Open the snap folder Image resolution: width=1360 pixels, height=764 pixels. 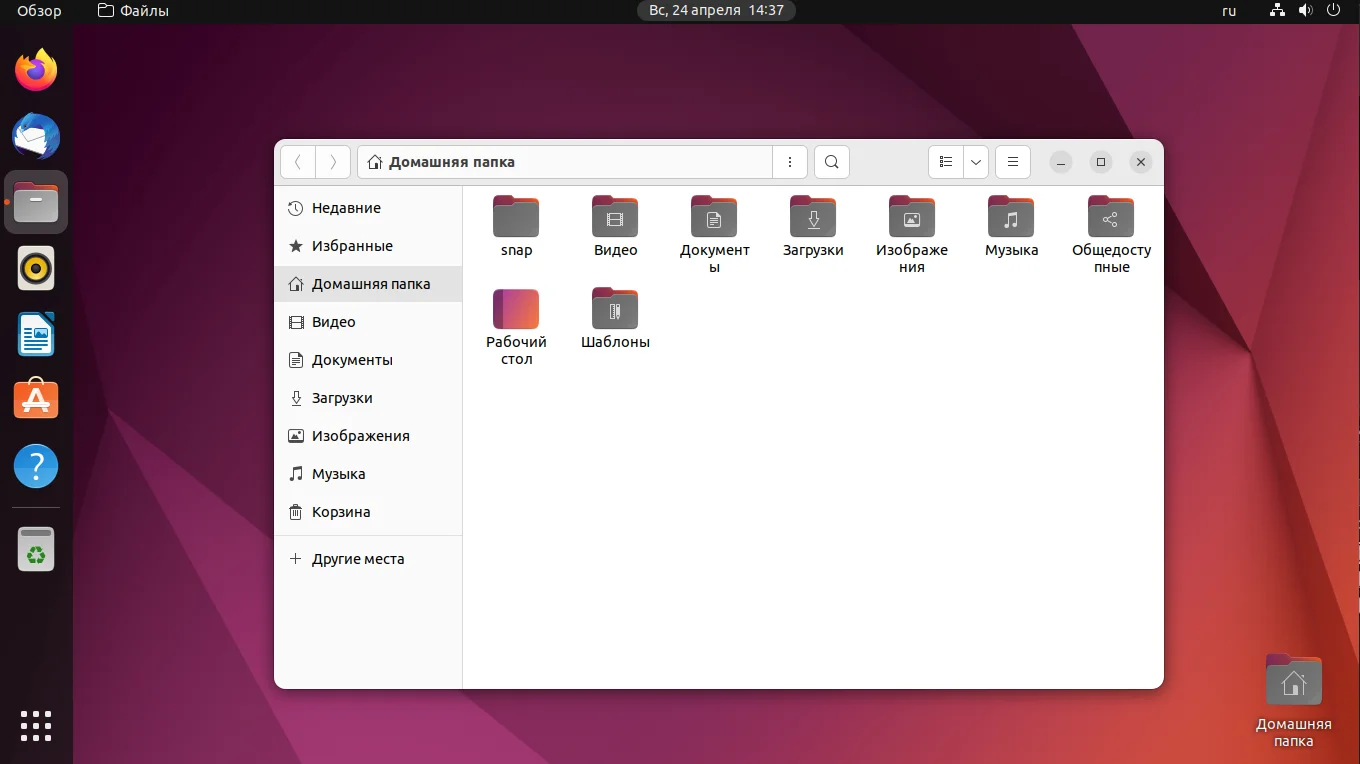tap(516, 217)
